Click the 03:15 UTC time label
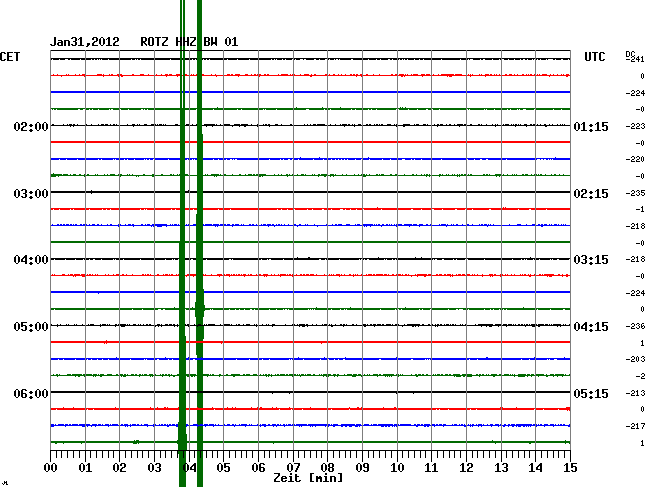This screenshot has height=494, width=650. click(591, 260)
